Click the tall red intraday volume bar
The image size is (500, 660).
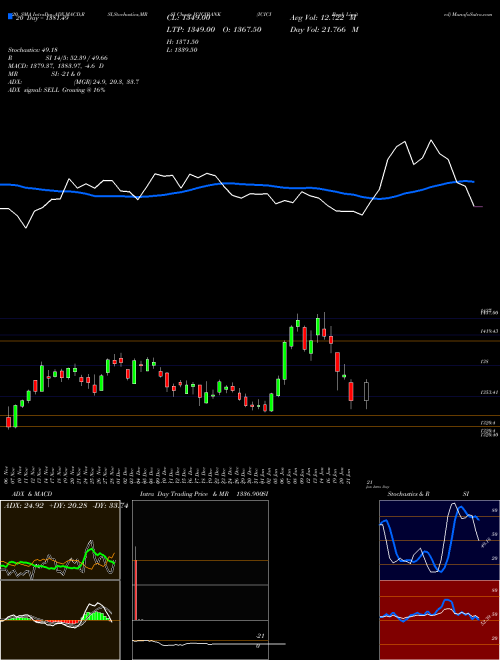point(136,589)
